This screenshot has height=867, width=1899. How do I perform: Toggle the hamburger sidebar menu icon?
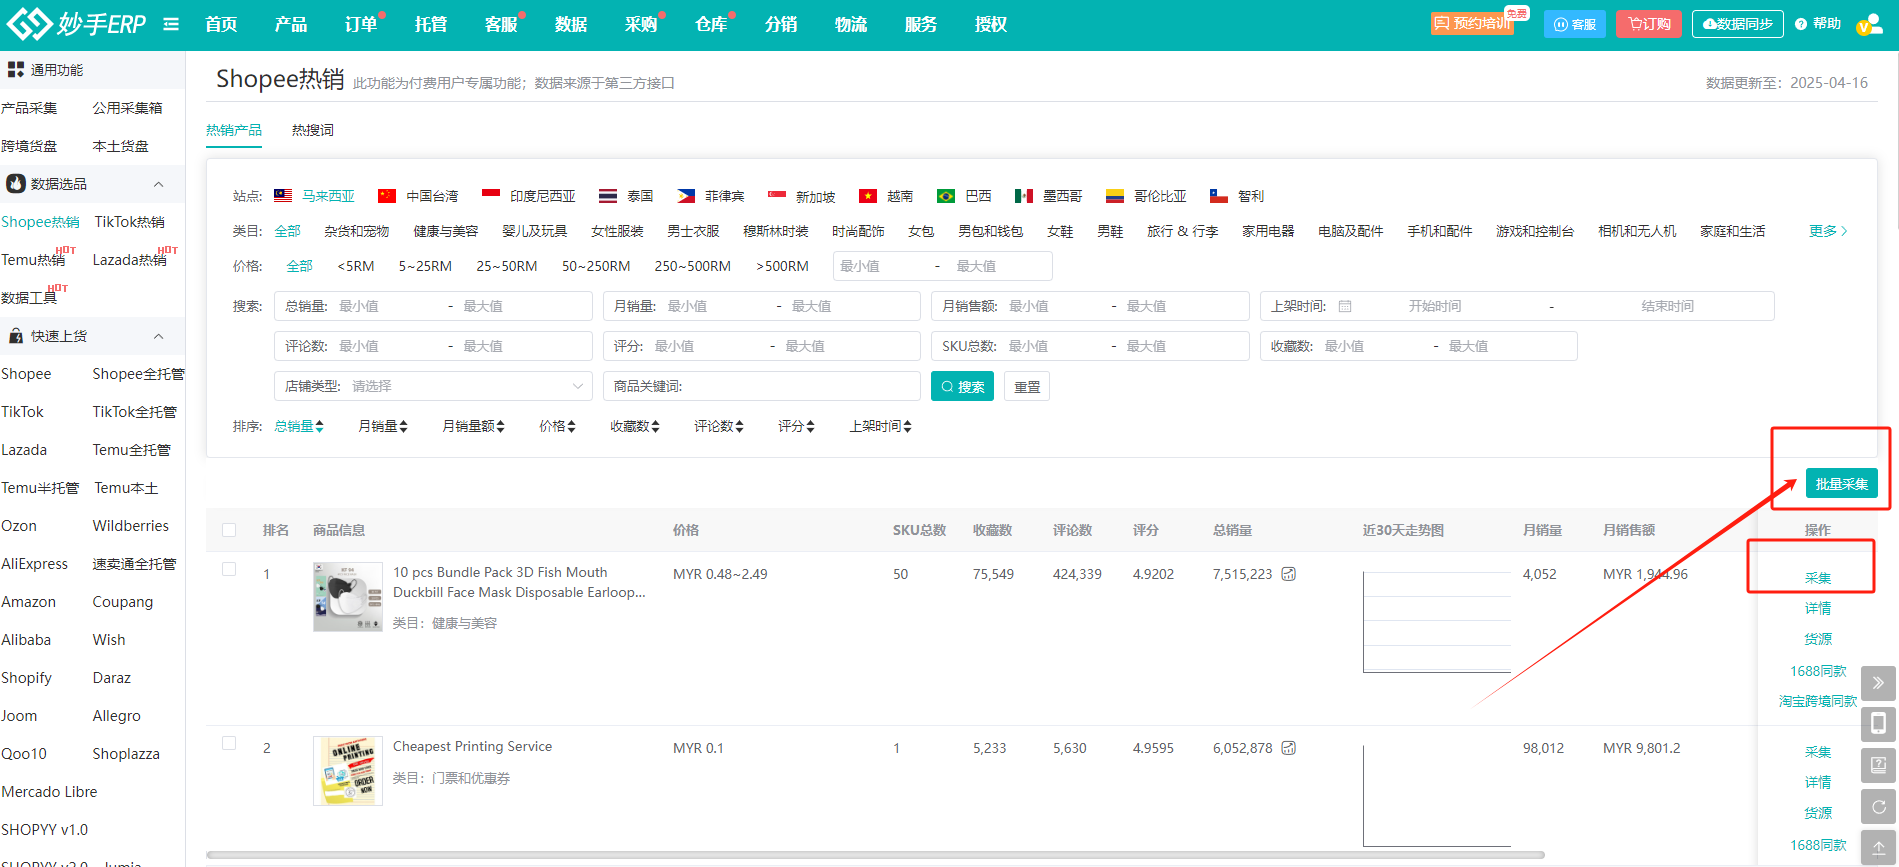coord(171,24)
